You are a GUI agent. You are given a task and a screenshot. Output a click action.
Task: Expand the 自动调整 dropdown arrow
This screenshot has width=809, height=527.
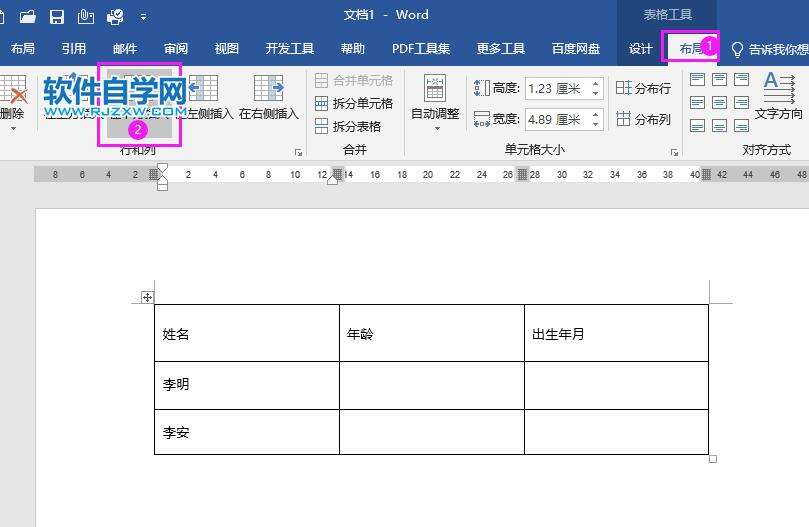coord(438,128)
